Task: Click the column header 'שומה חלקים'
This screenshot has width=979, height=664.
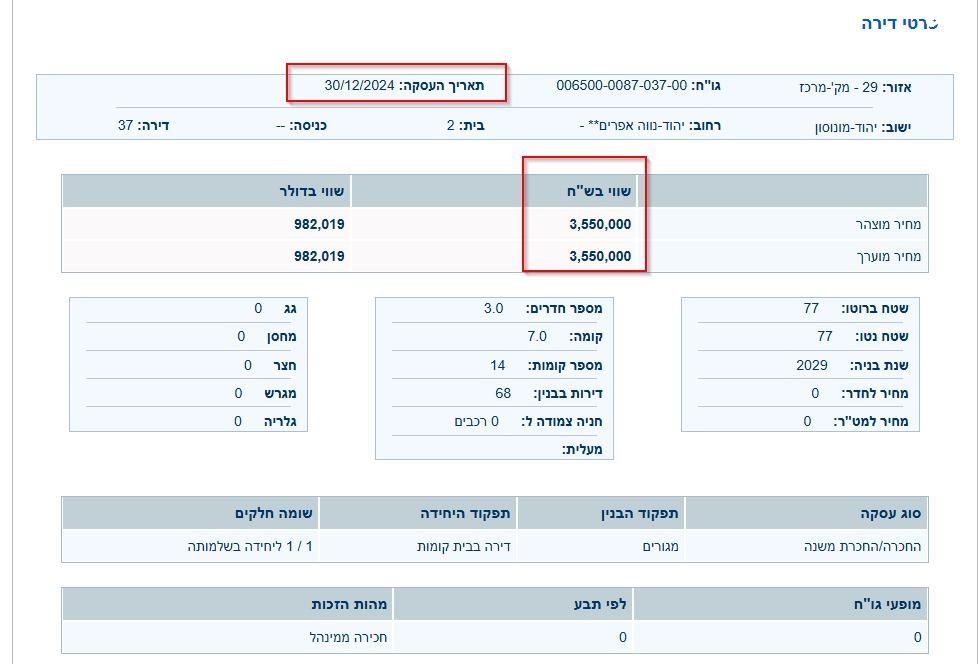Action: click(x=273, y=513)
